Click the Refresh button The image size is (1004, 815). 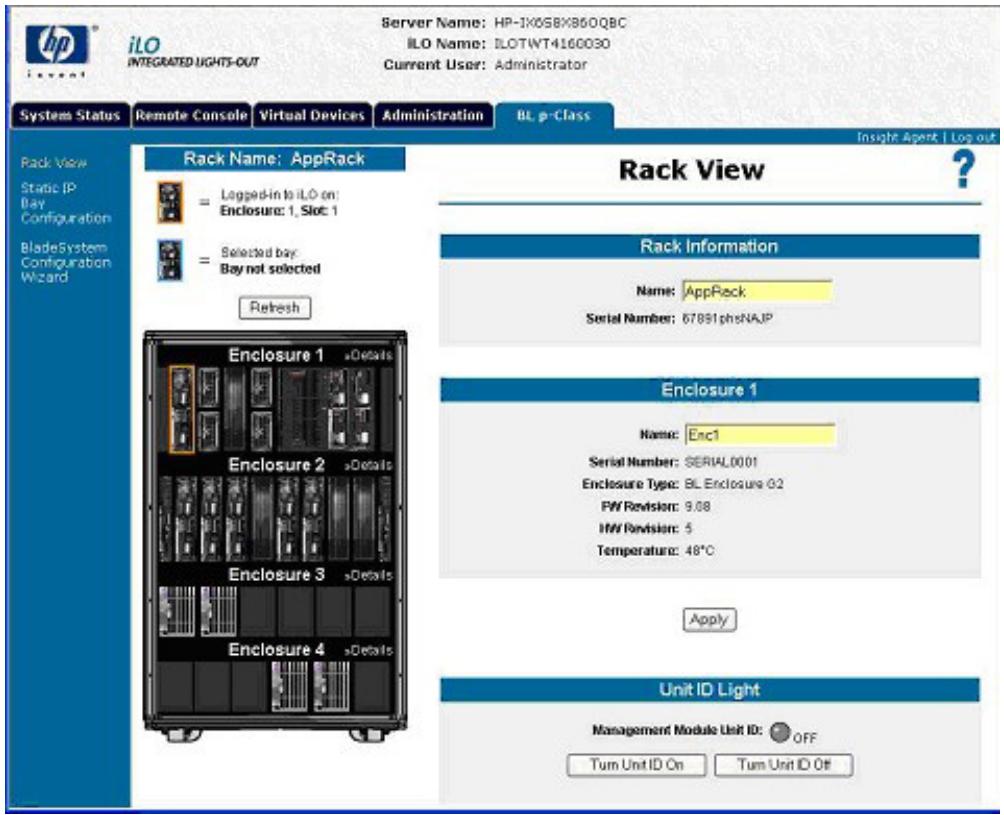[x=275, y=308]
